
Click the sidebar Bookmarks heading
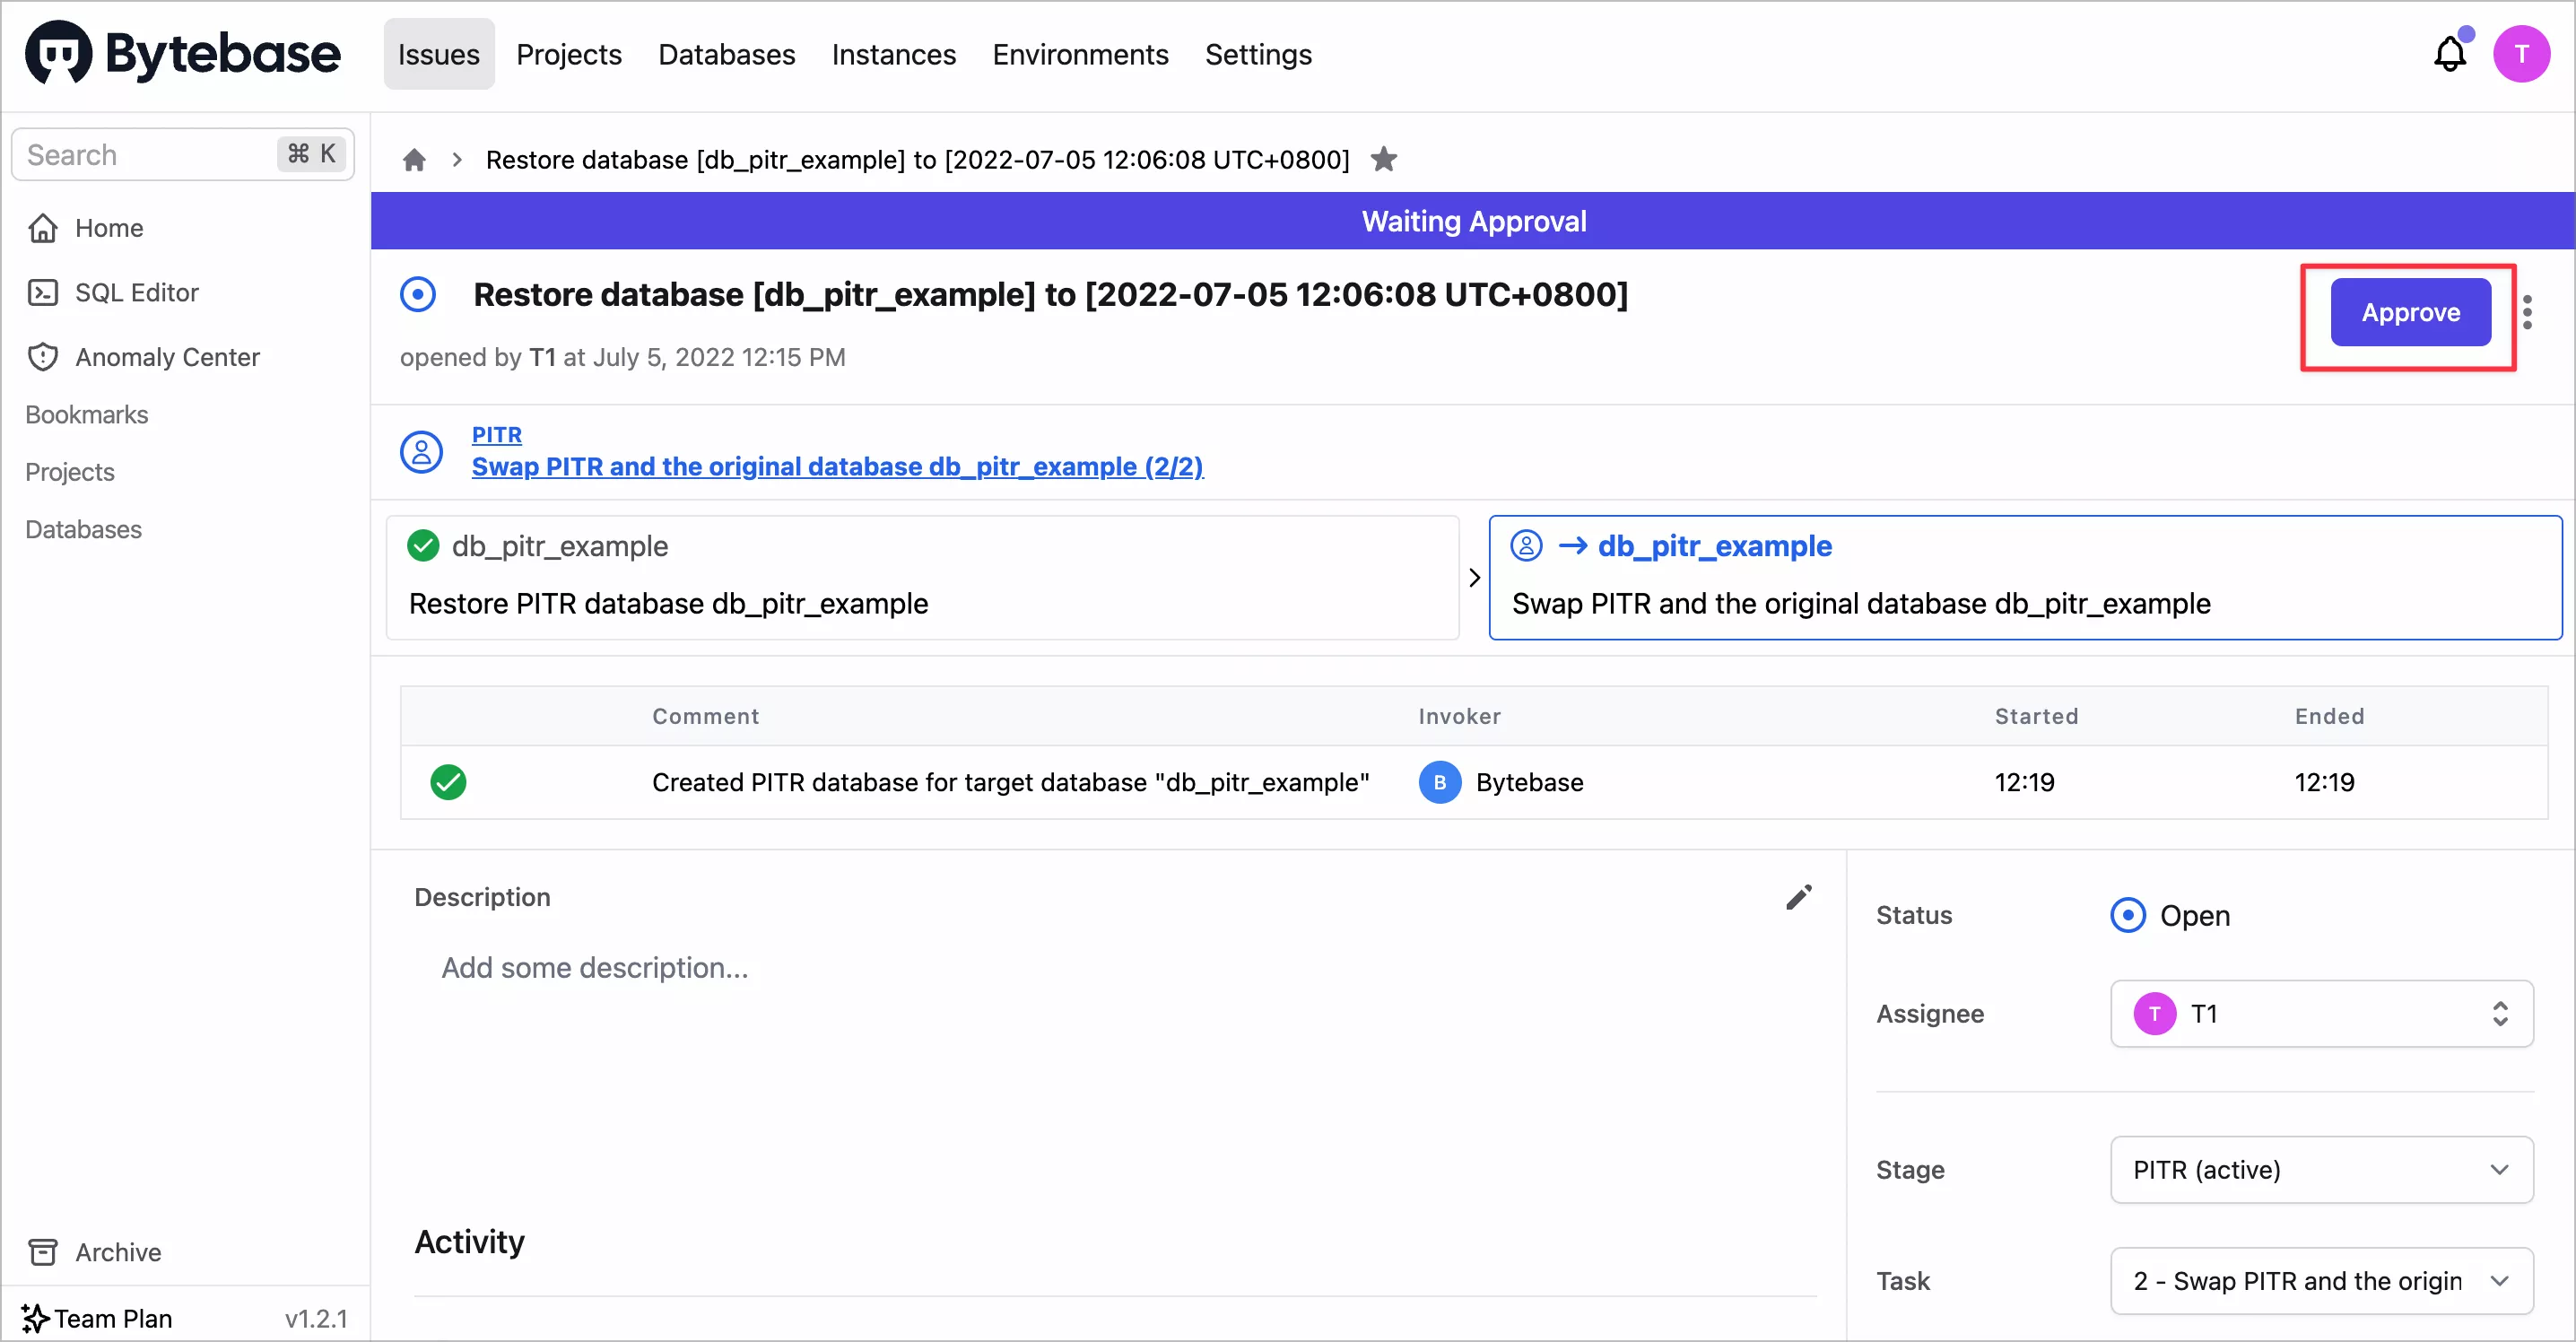pos(87,415)
